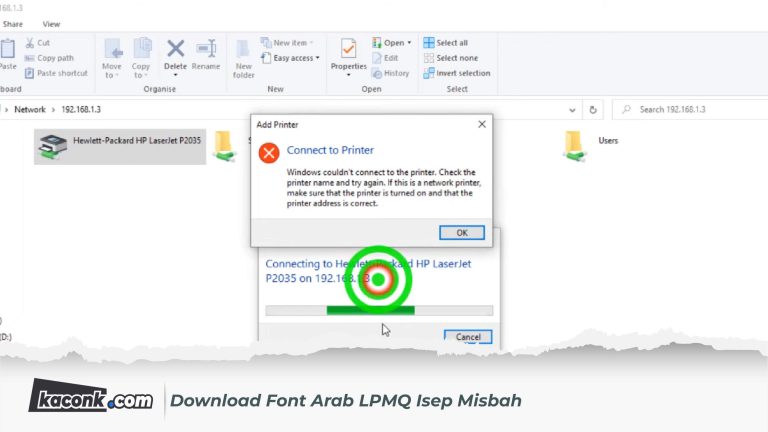This screenshot has width=768, height=432.
Task: Open the Move to command
Action: coord(112,58)
